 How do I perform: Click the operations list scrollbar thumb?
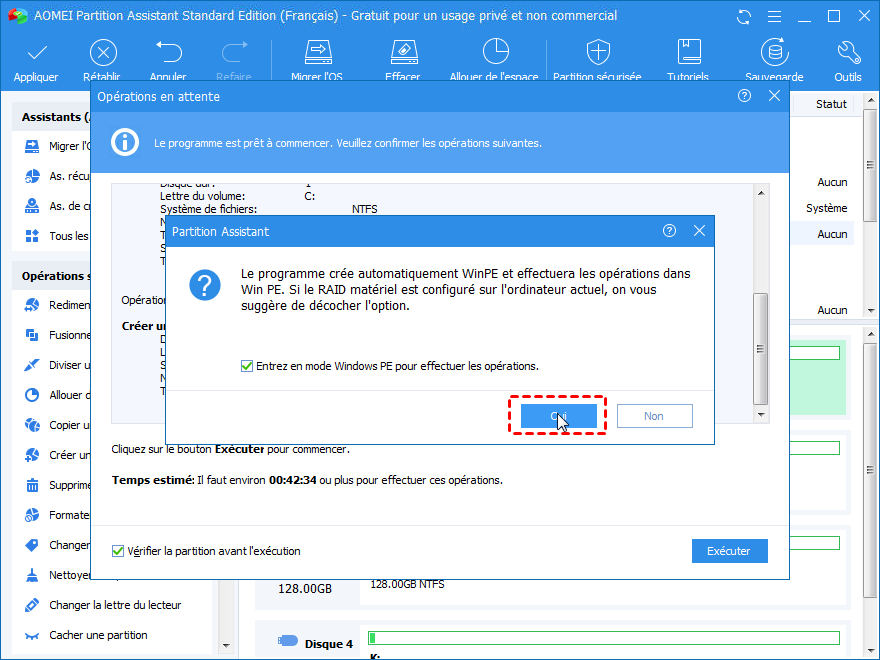[x=760, y=349]
